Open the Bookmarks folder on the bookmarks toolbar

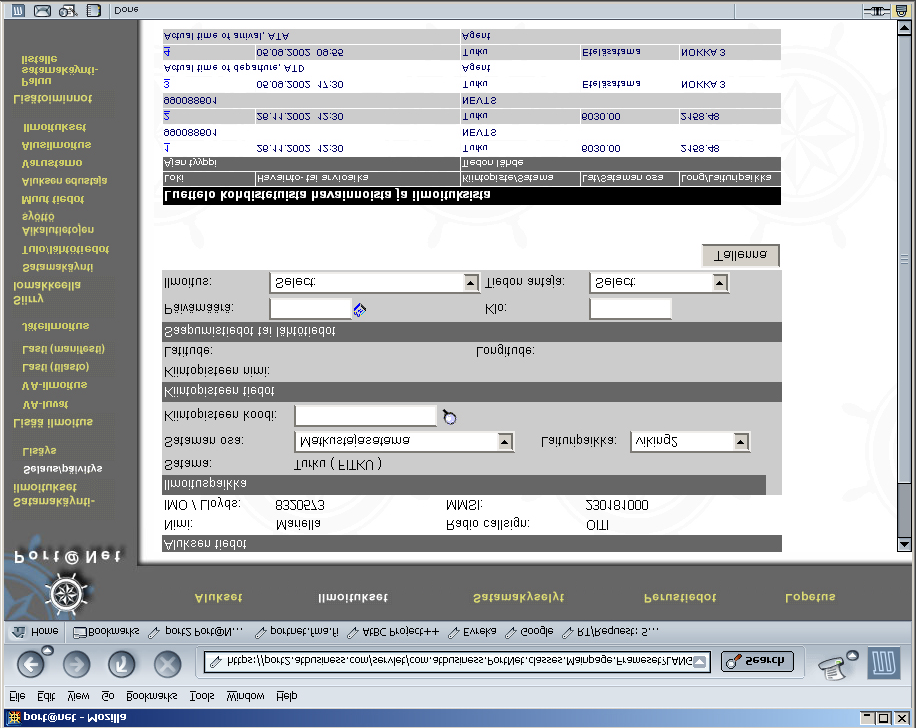(106, 632)
